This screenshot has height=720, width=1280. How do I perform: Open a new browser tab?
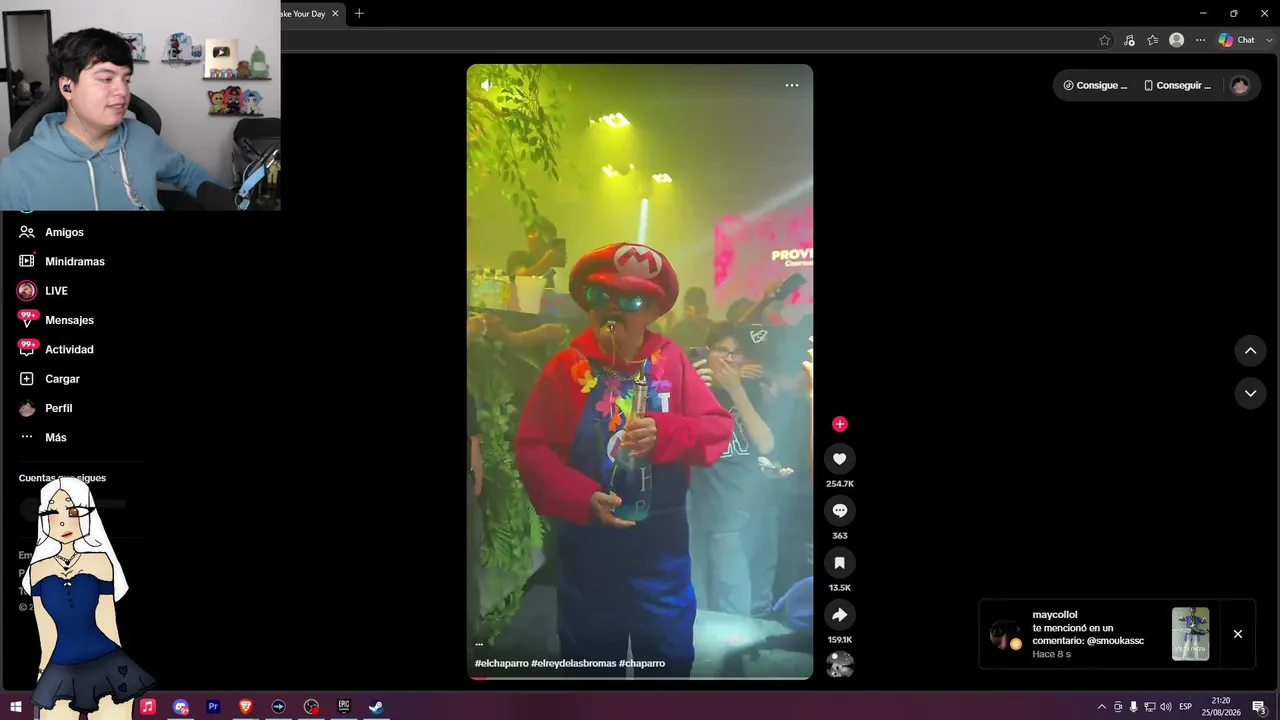click(x=359, y=13)
